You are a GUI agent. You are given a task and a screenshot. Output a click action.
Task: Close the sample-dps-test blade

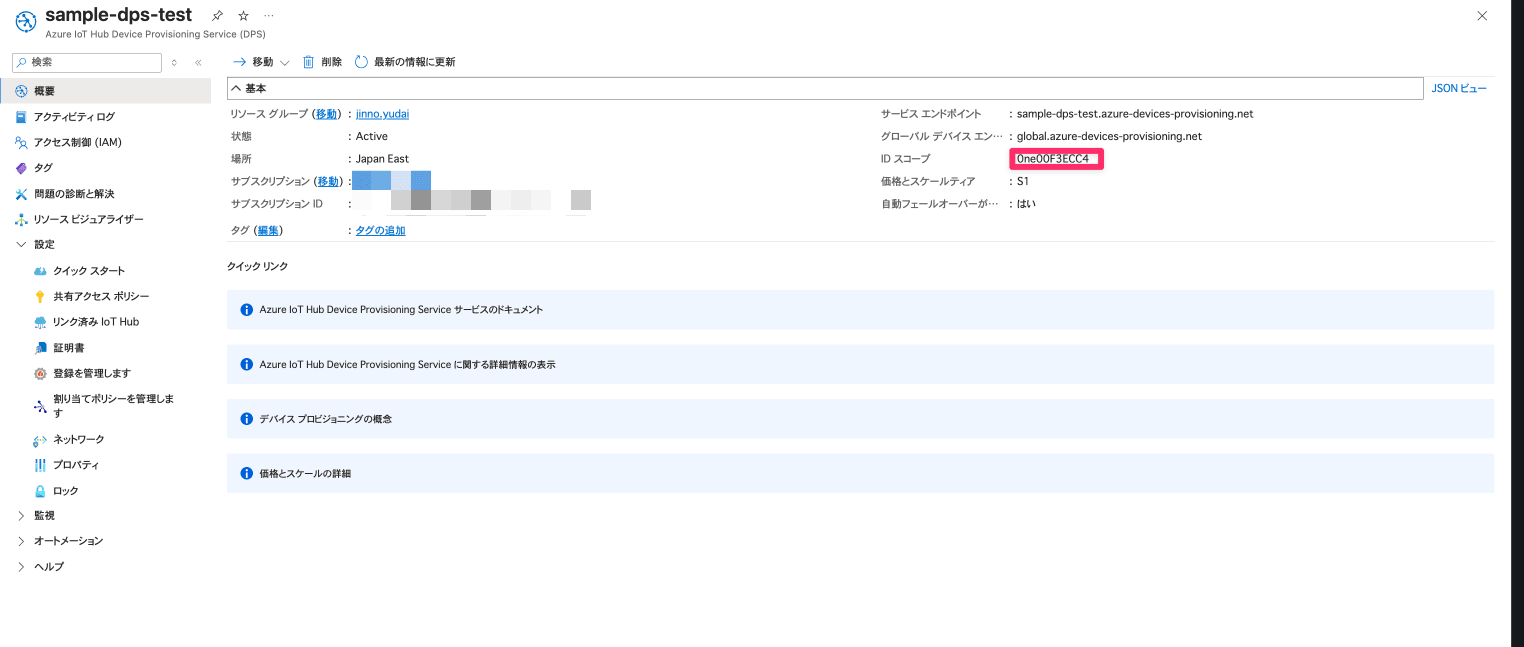1482,15
